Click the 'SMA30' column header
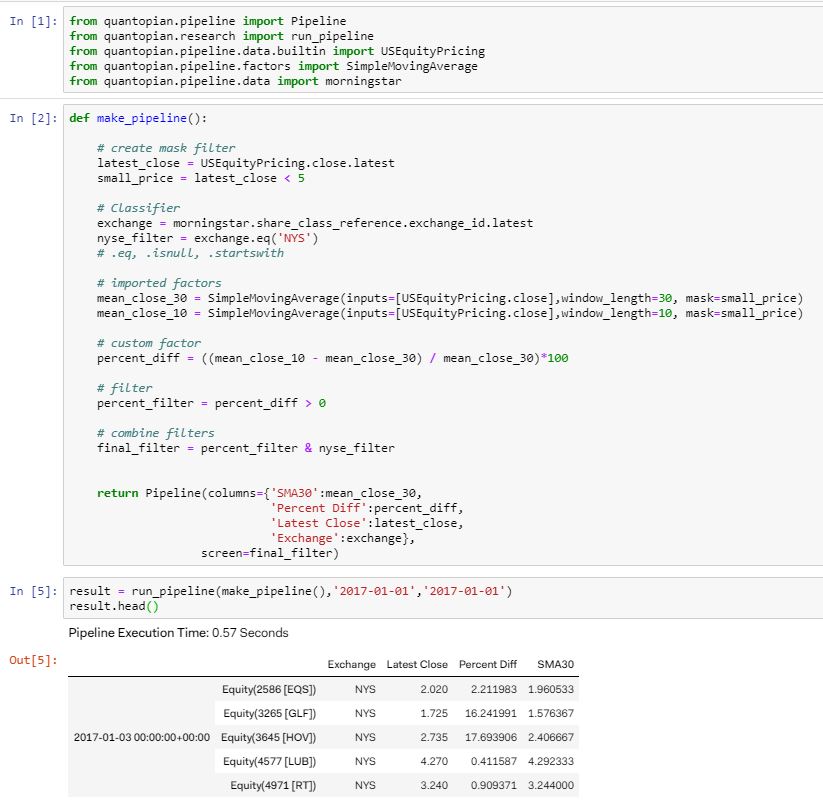 tap(556, 664)
